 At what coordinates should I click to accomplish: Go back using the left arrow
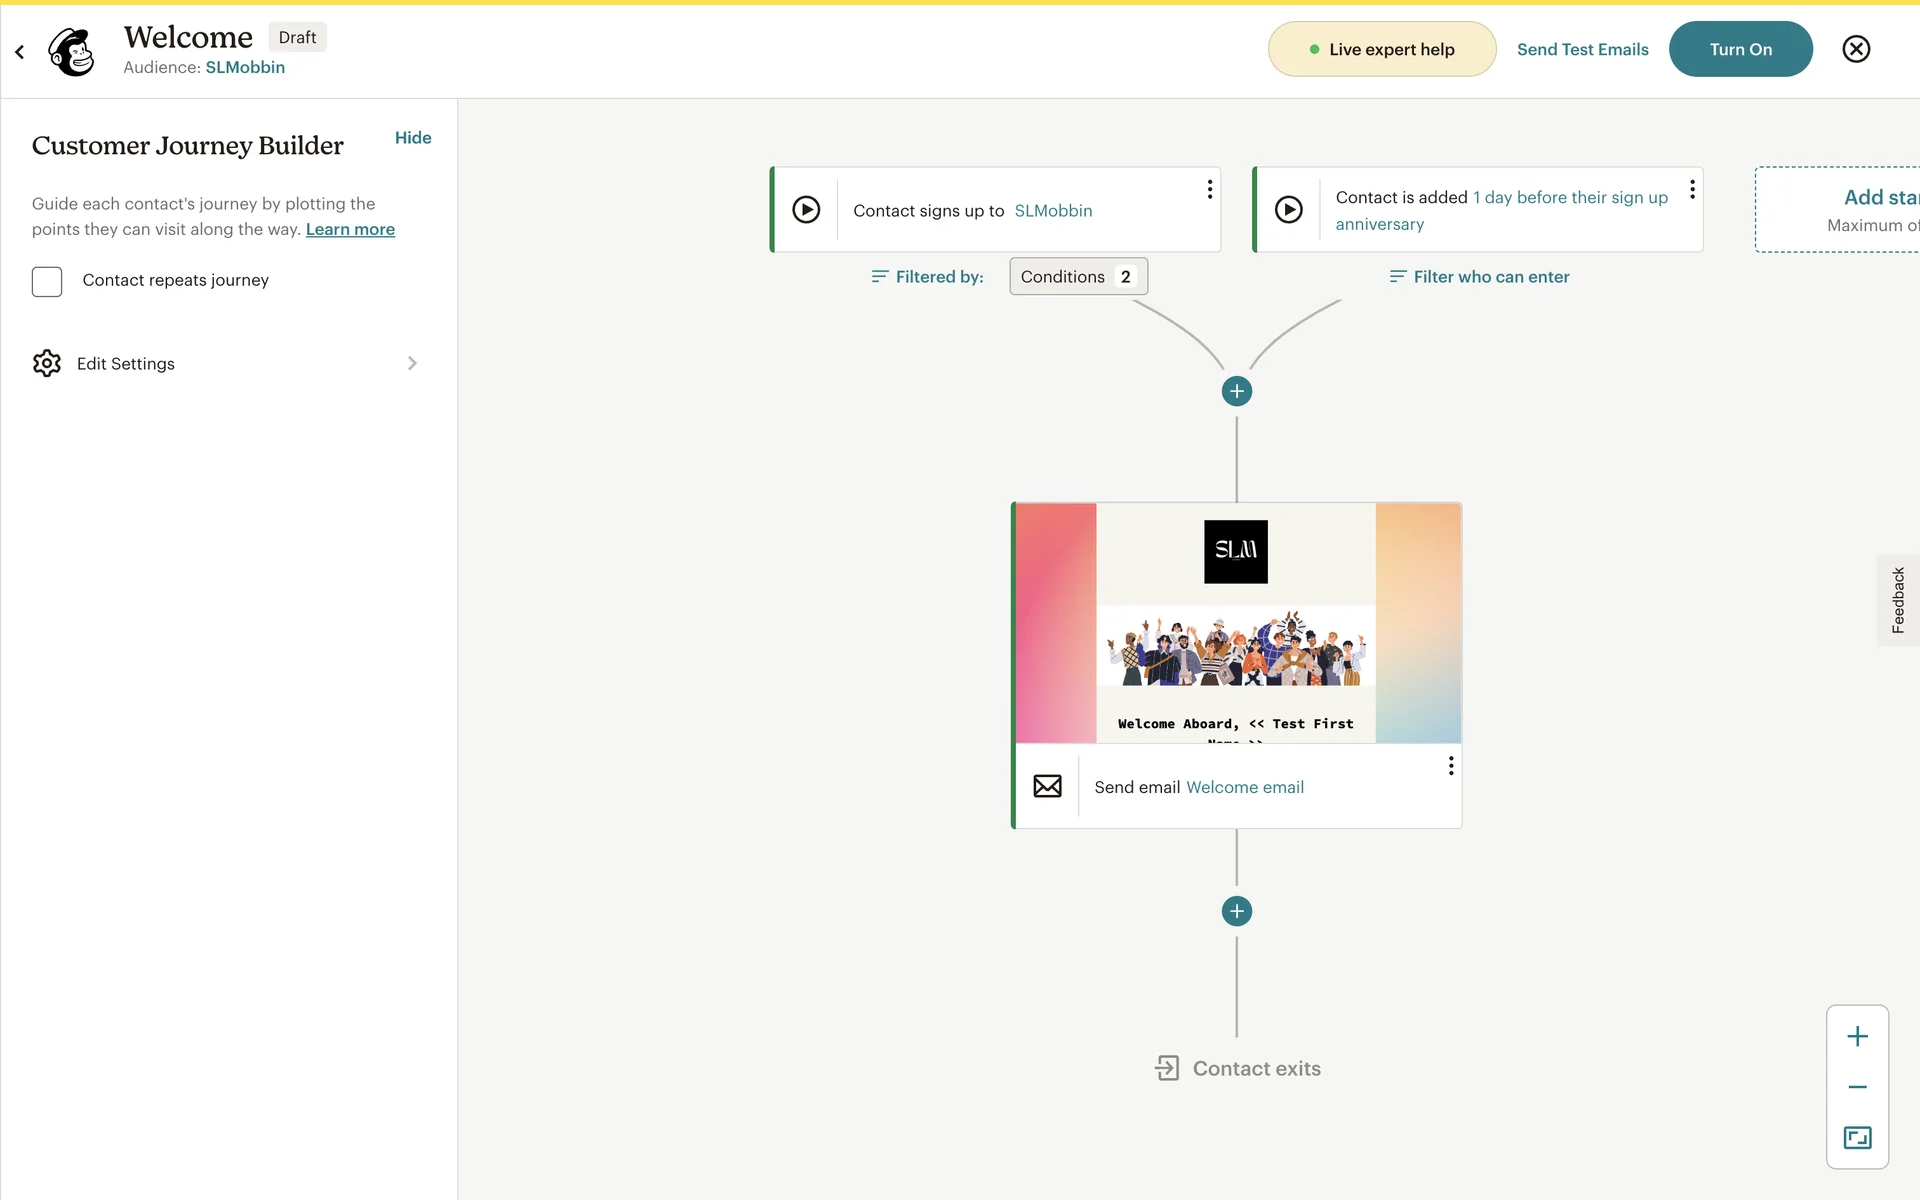pos(19,51)
